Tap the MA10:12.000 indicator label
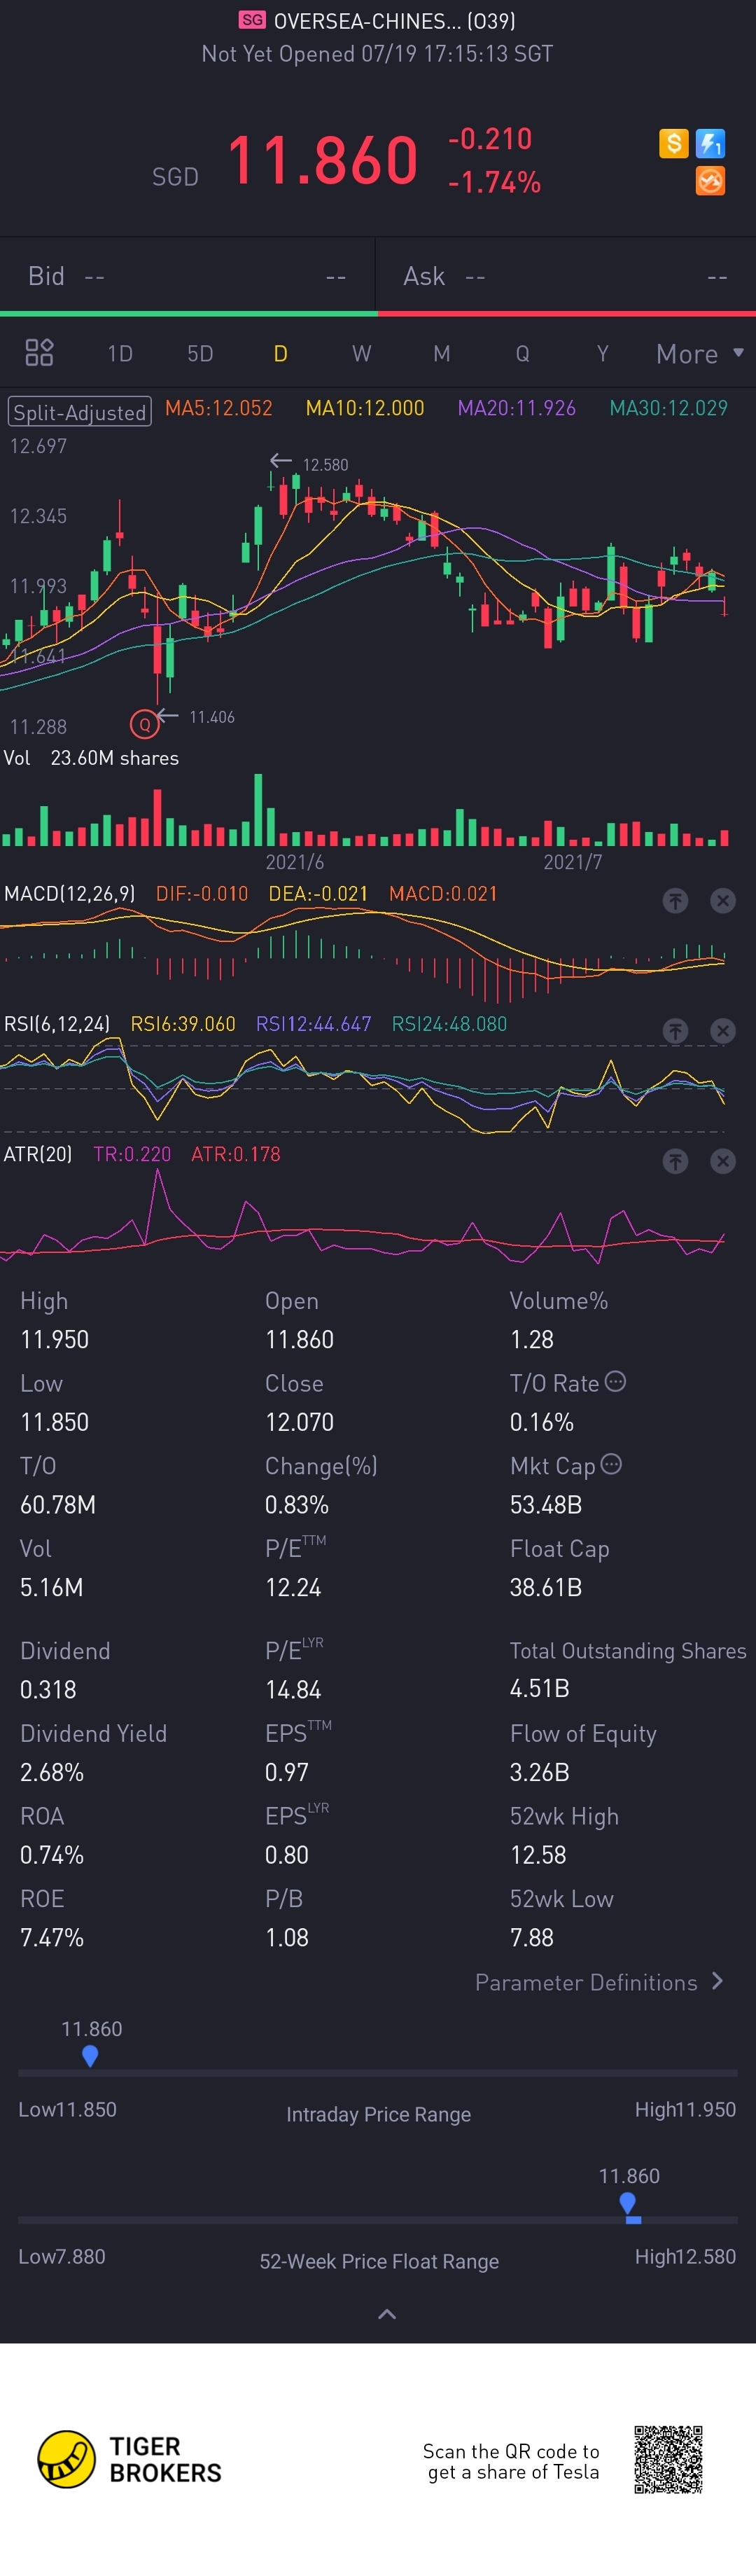The image size is (756, 2576). (365, 408)
